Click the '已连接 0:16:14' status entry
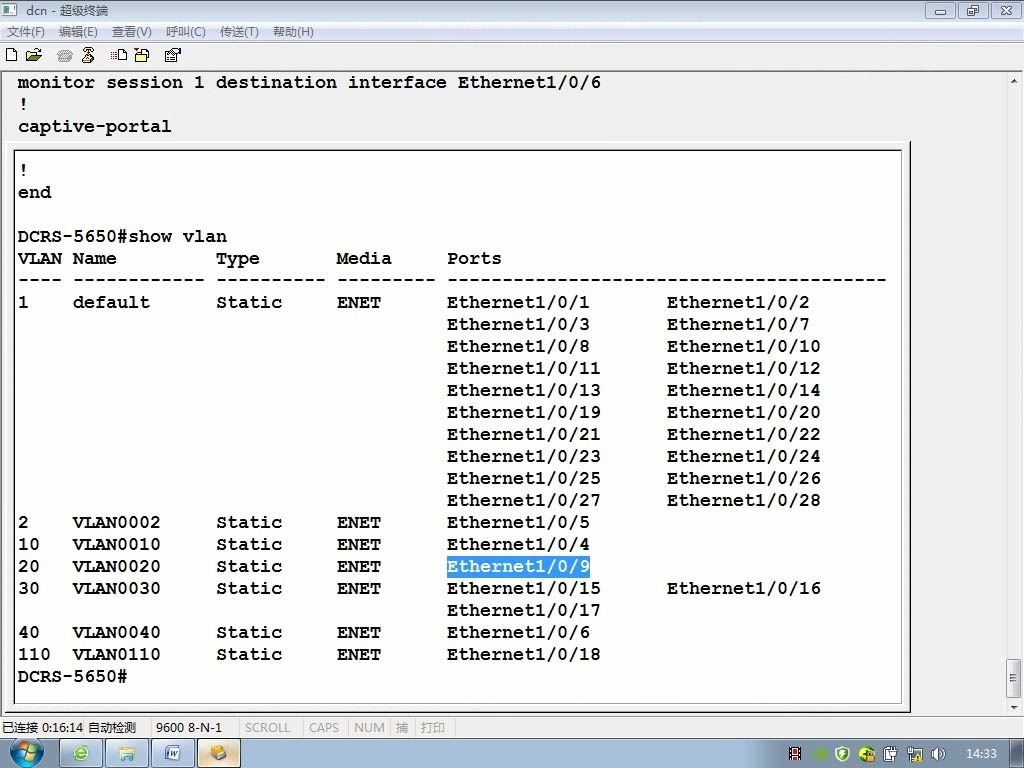The width and height of the screenshot is (1024, 768). [42, 728]
